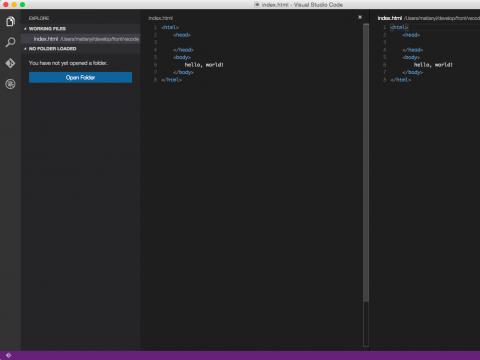Click 'hello, world!' in left editor
The image size is (480, 360).
pyautogui.click(x=204, y=65)
